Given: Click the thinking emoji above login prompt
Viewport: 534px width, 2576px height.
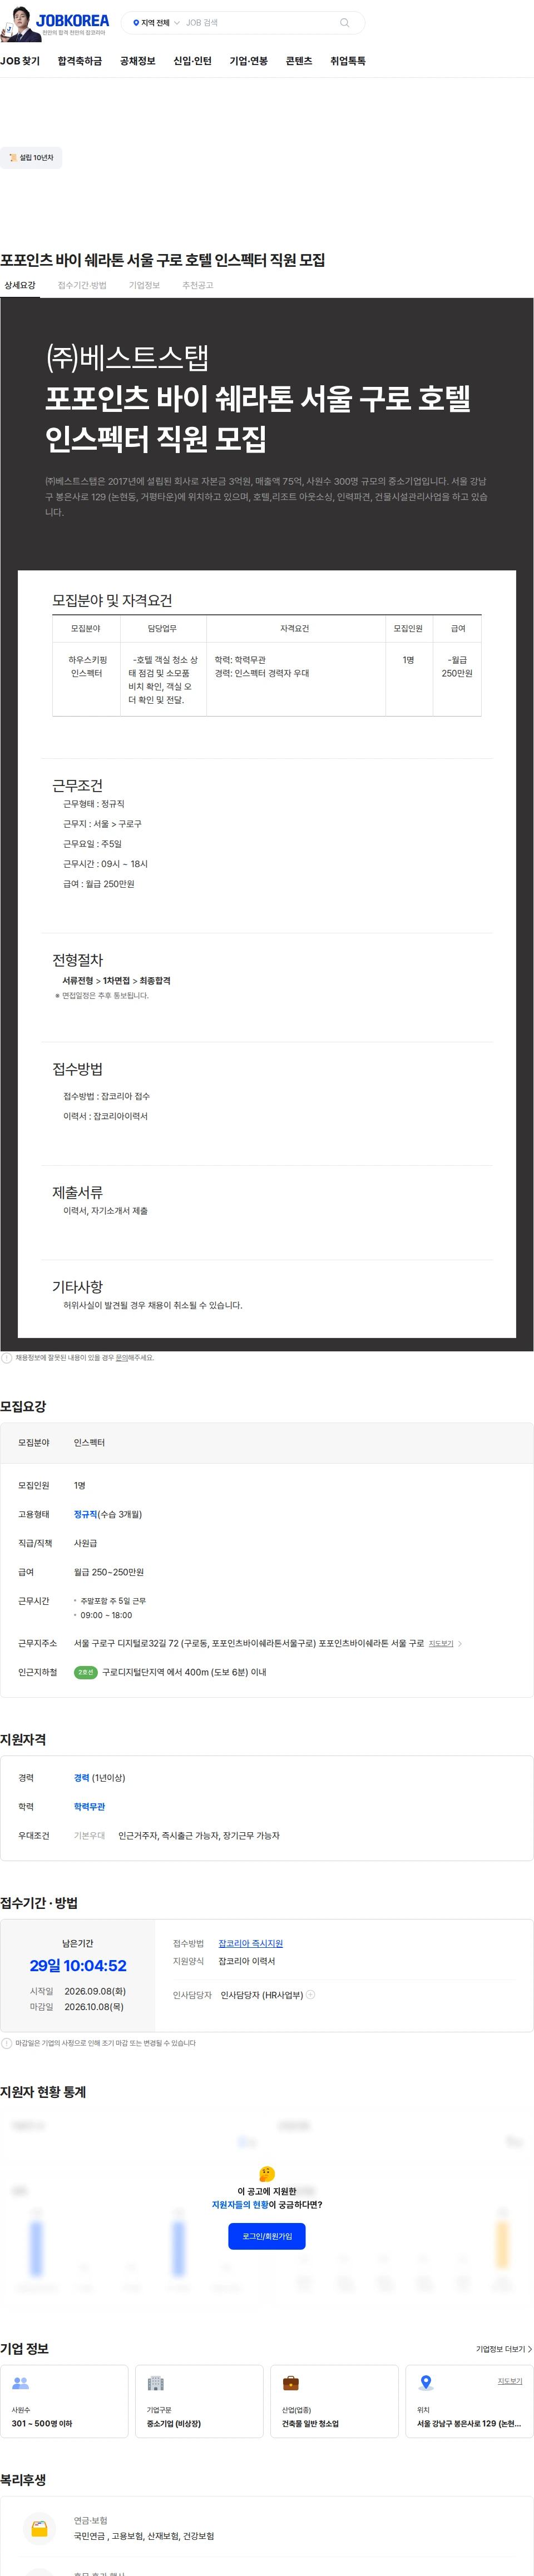Looking at the screenshot, I should [x=267, y=2174].
